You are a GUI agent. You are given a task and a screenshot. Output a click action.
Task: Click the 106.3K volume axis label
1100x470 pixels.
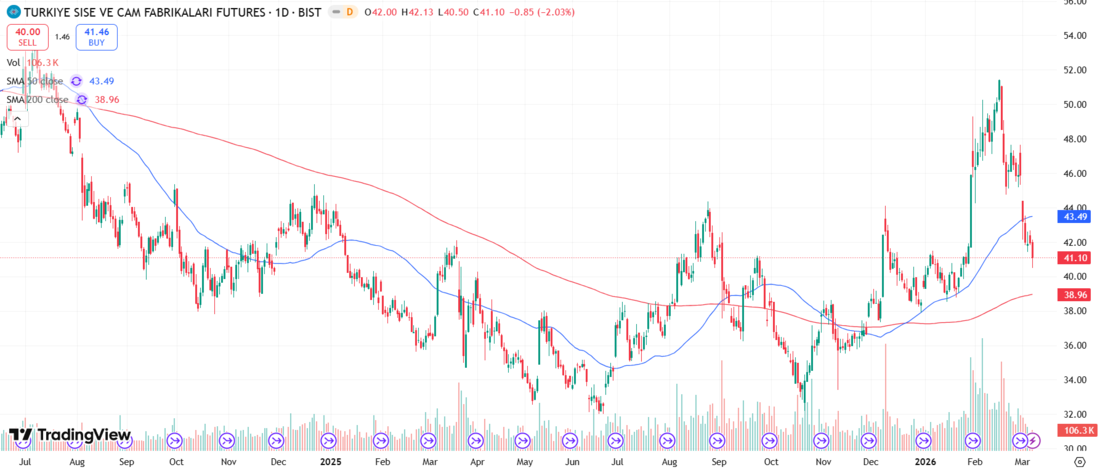click(1075, 430)
